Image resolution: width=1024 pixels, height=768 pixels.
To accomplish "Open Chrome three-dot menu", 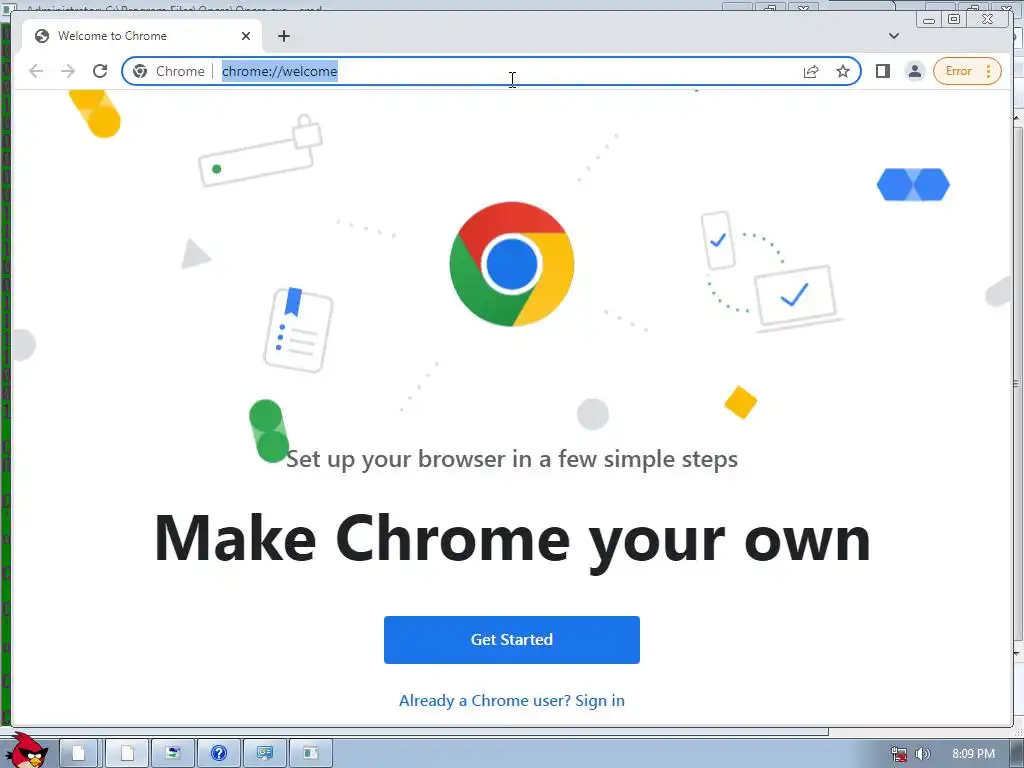I will tap(989, 71).
